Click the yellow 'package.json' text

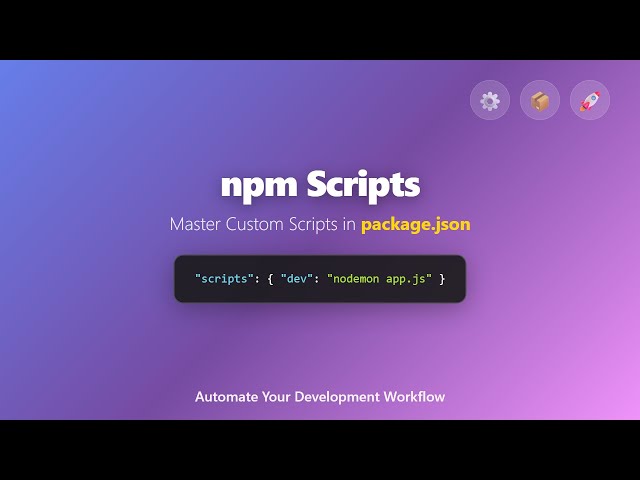416,224
